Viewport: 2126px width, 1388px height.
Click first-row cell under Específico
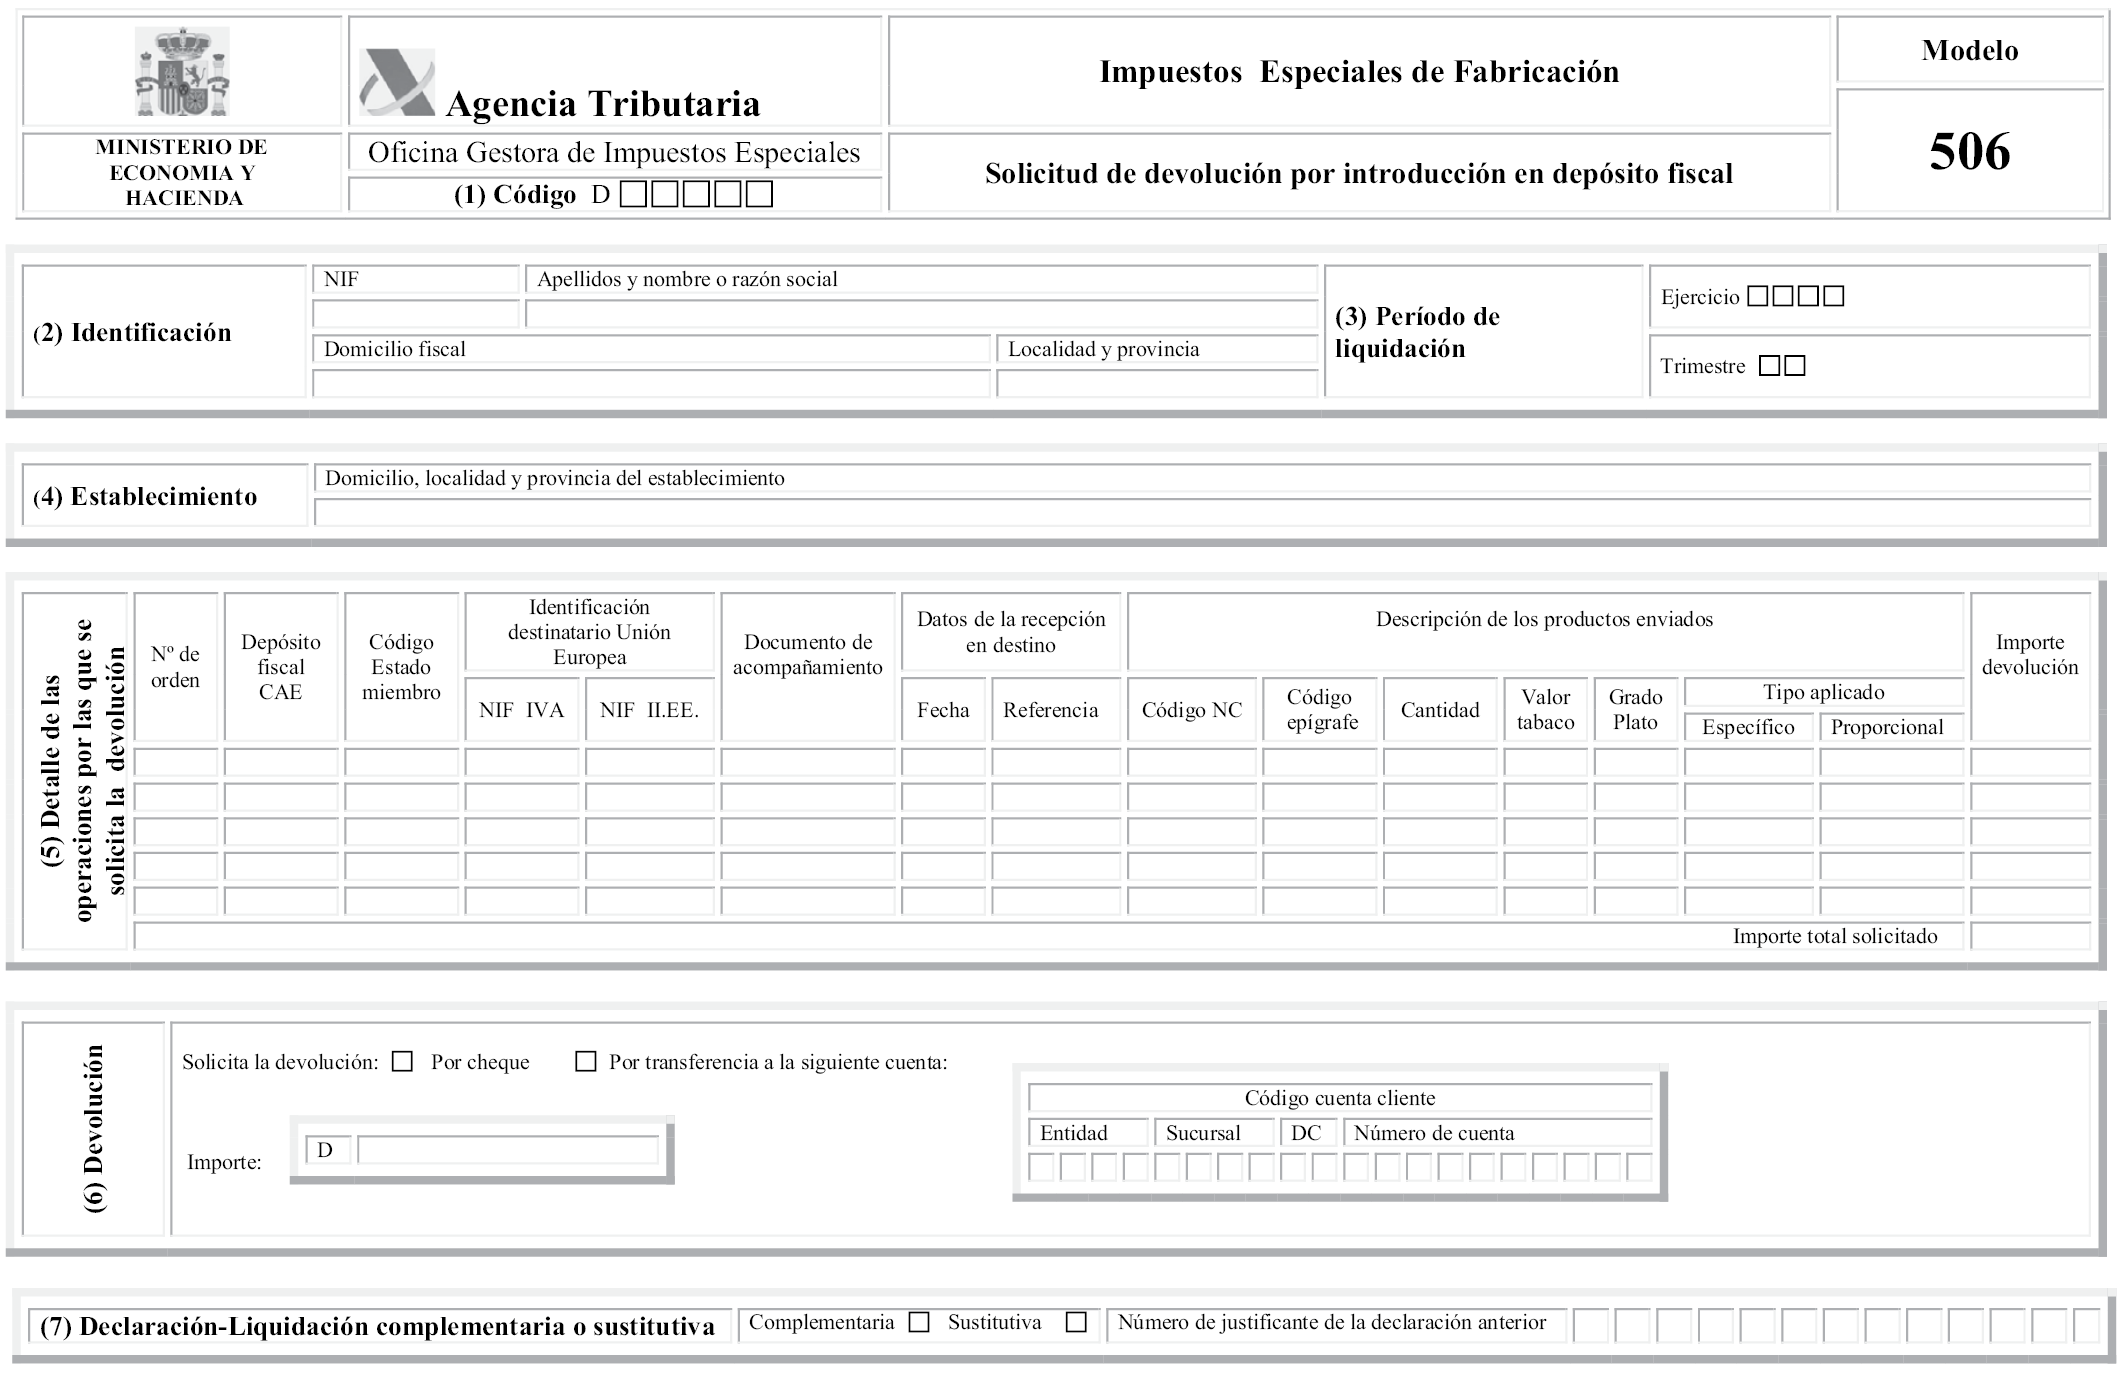[x=1749, y=762]
